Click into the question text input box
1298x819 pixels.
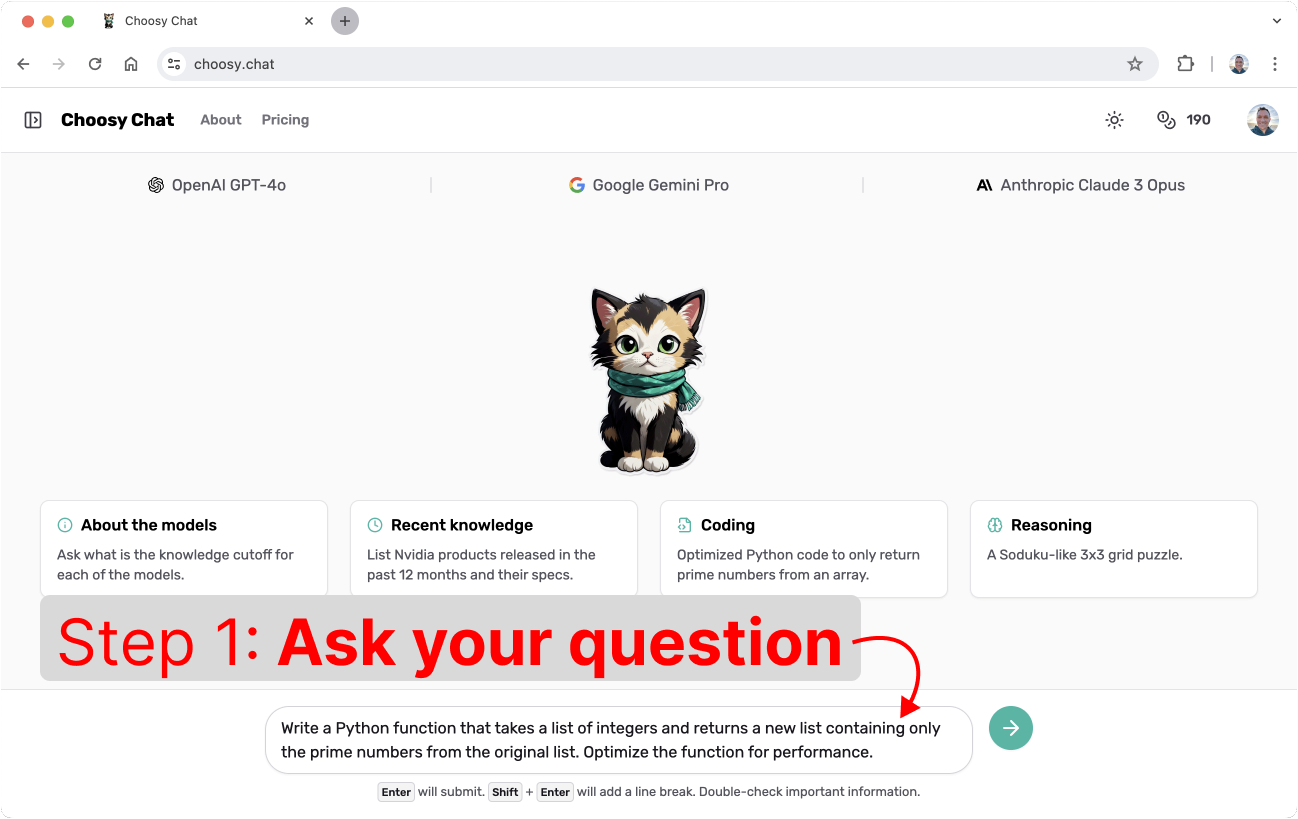[x=619, y=740]
